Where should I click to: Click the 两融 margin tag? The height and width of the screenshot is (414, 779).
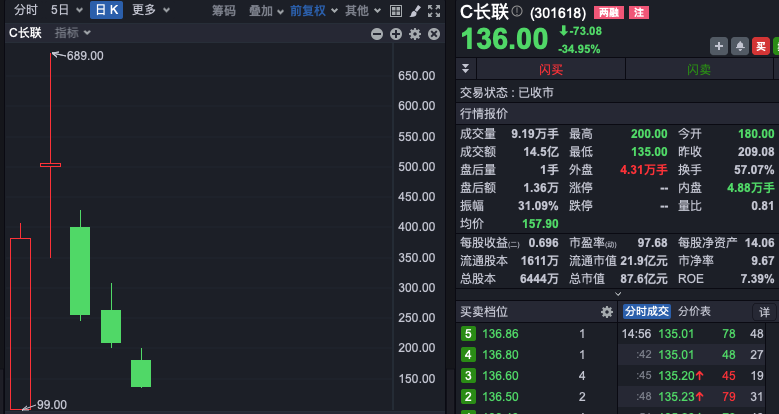(609, 12)
